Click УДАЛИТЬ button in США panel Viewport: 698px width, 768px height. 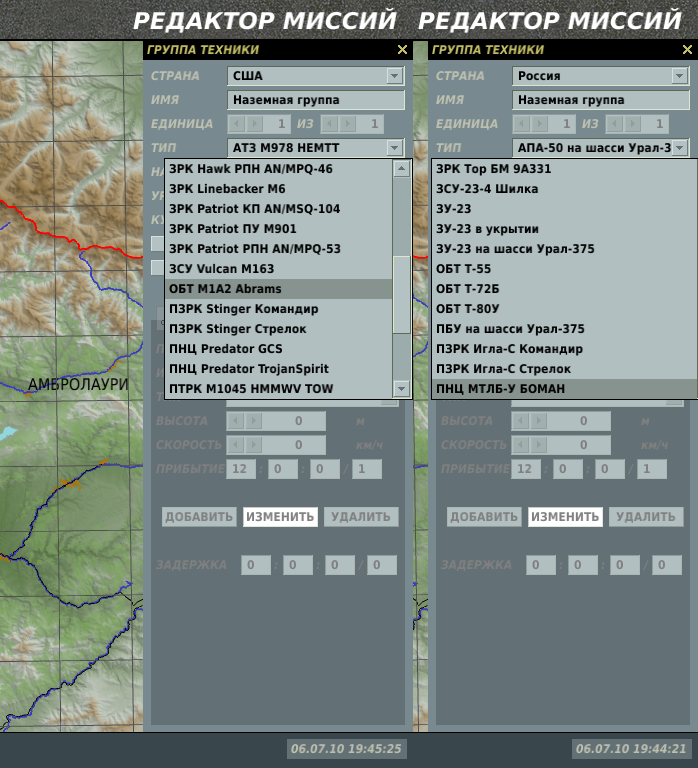click(361, 517)
